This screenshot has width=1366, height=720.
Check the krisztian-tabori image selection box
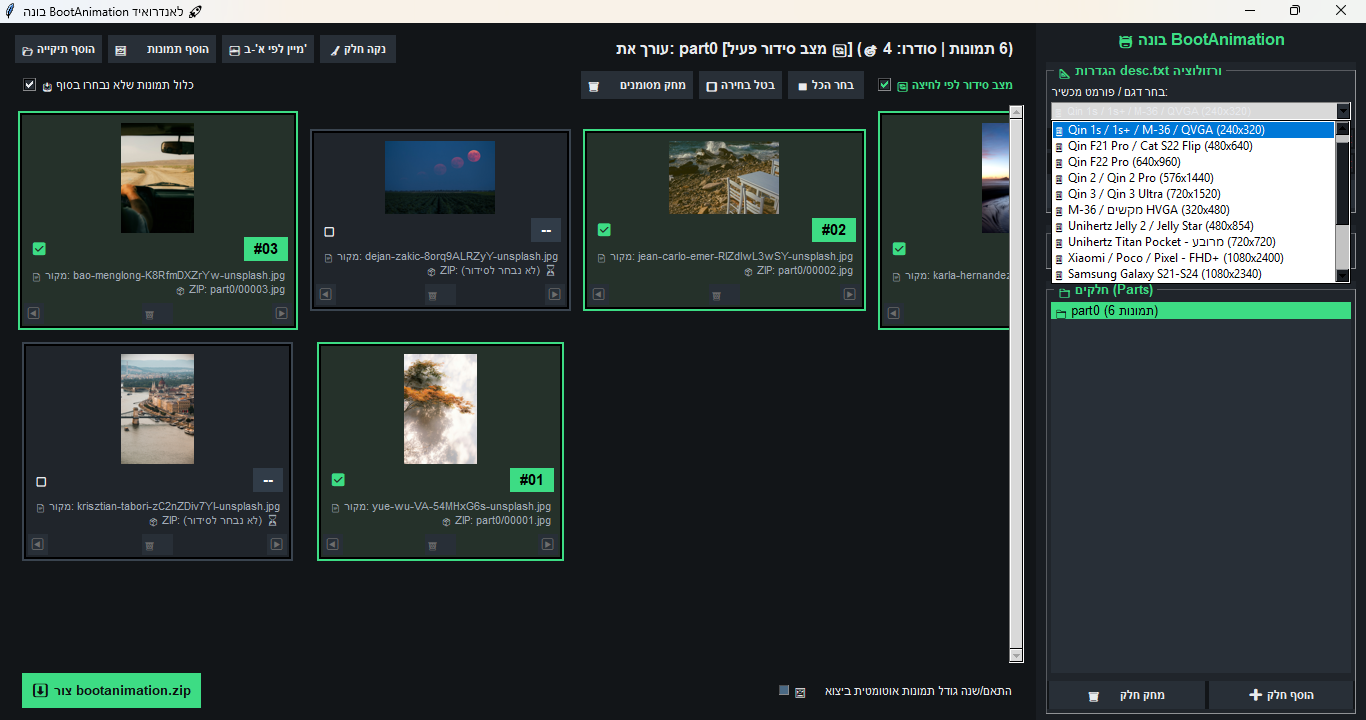(41, 481)
